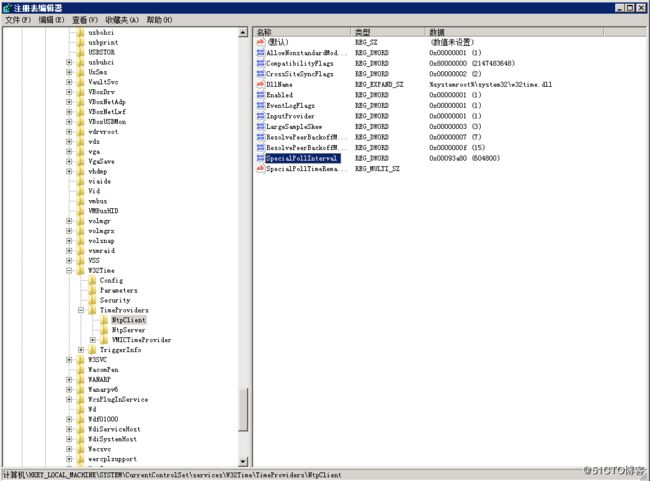The width and height of the screenshot is (650, 481).
Task: Expand the VMICTimeProvider tree node
Action: [92, 340]
